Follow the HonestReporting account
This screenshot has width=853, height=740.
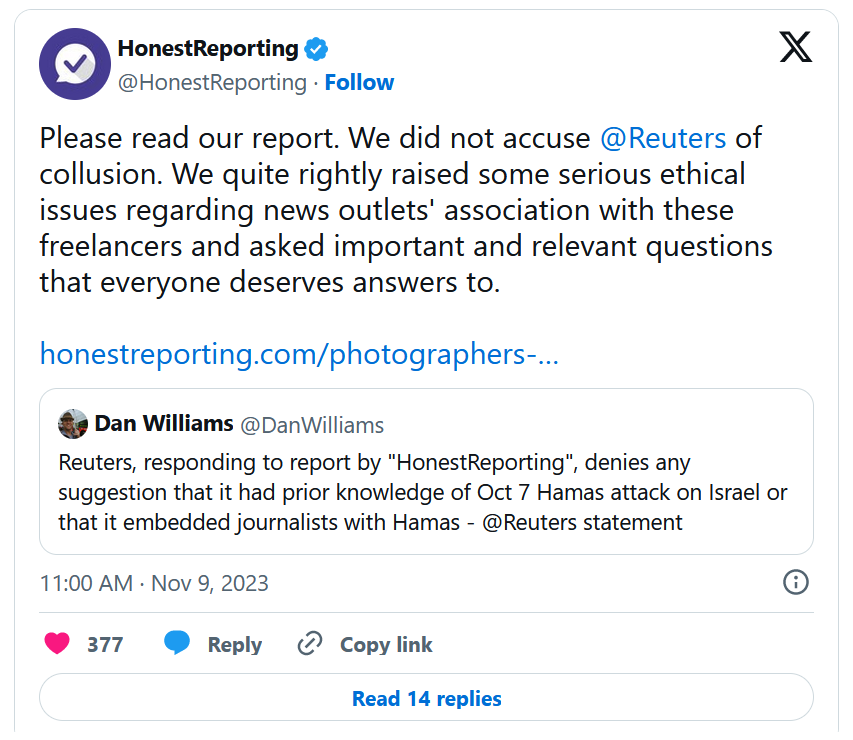pyautogui.click(x=359, y=83)
